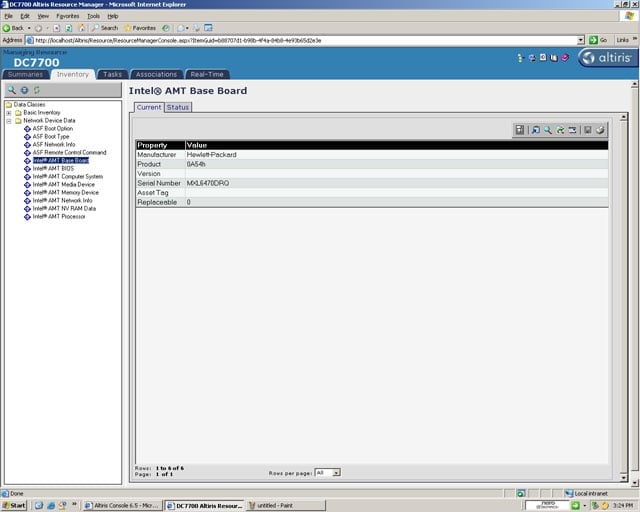Click the Go button beside address bar

598,40
